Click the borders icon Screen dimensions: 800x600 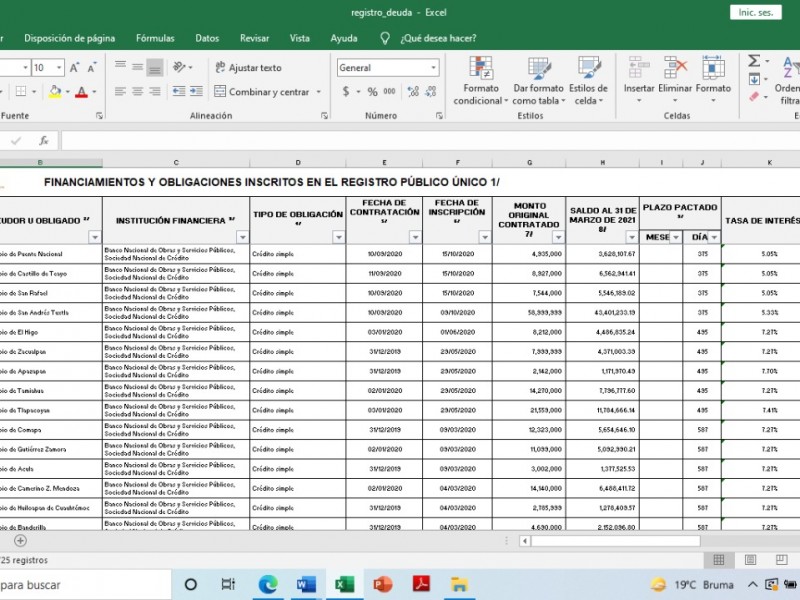click(x=21, y=92)
